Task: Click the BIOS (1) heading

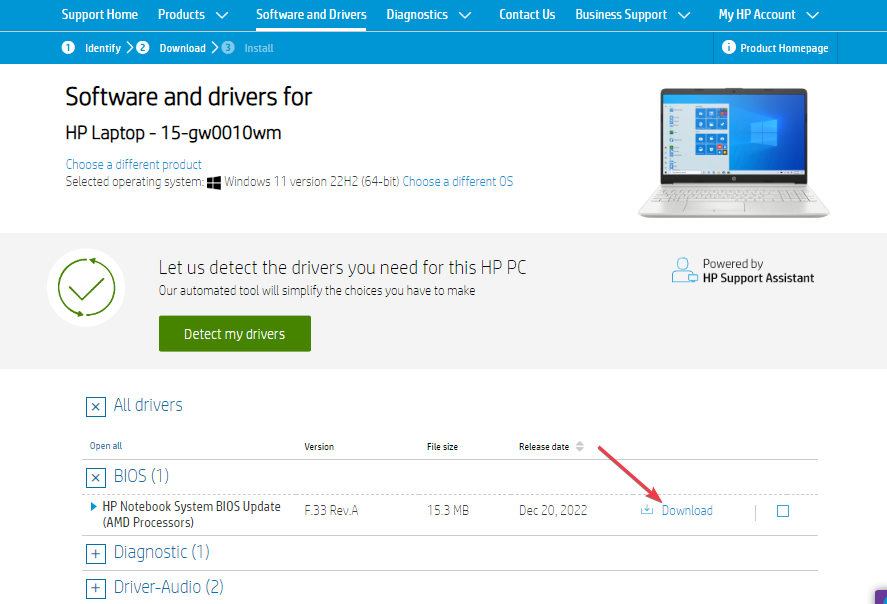Action: tap(141, 476)
